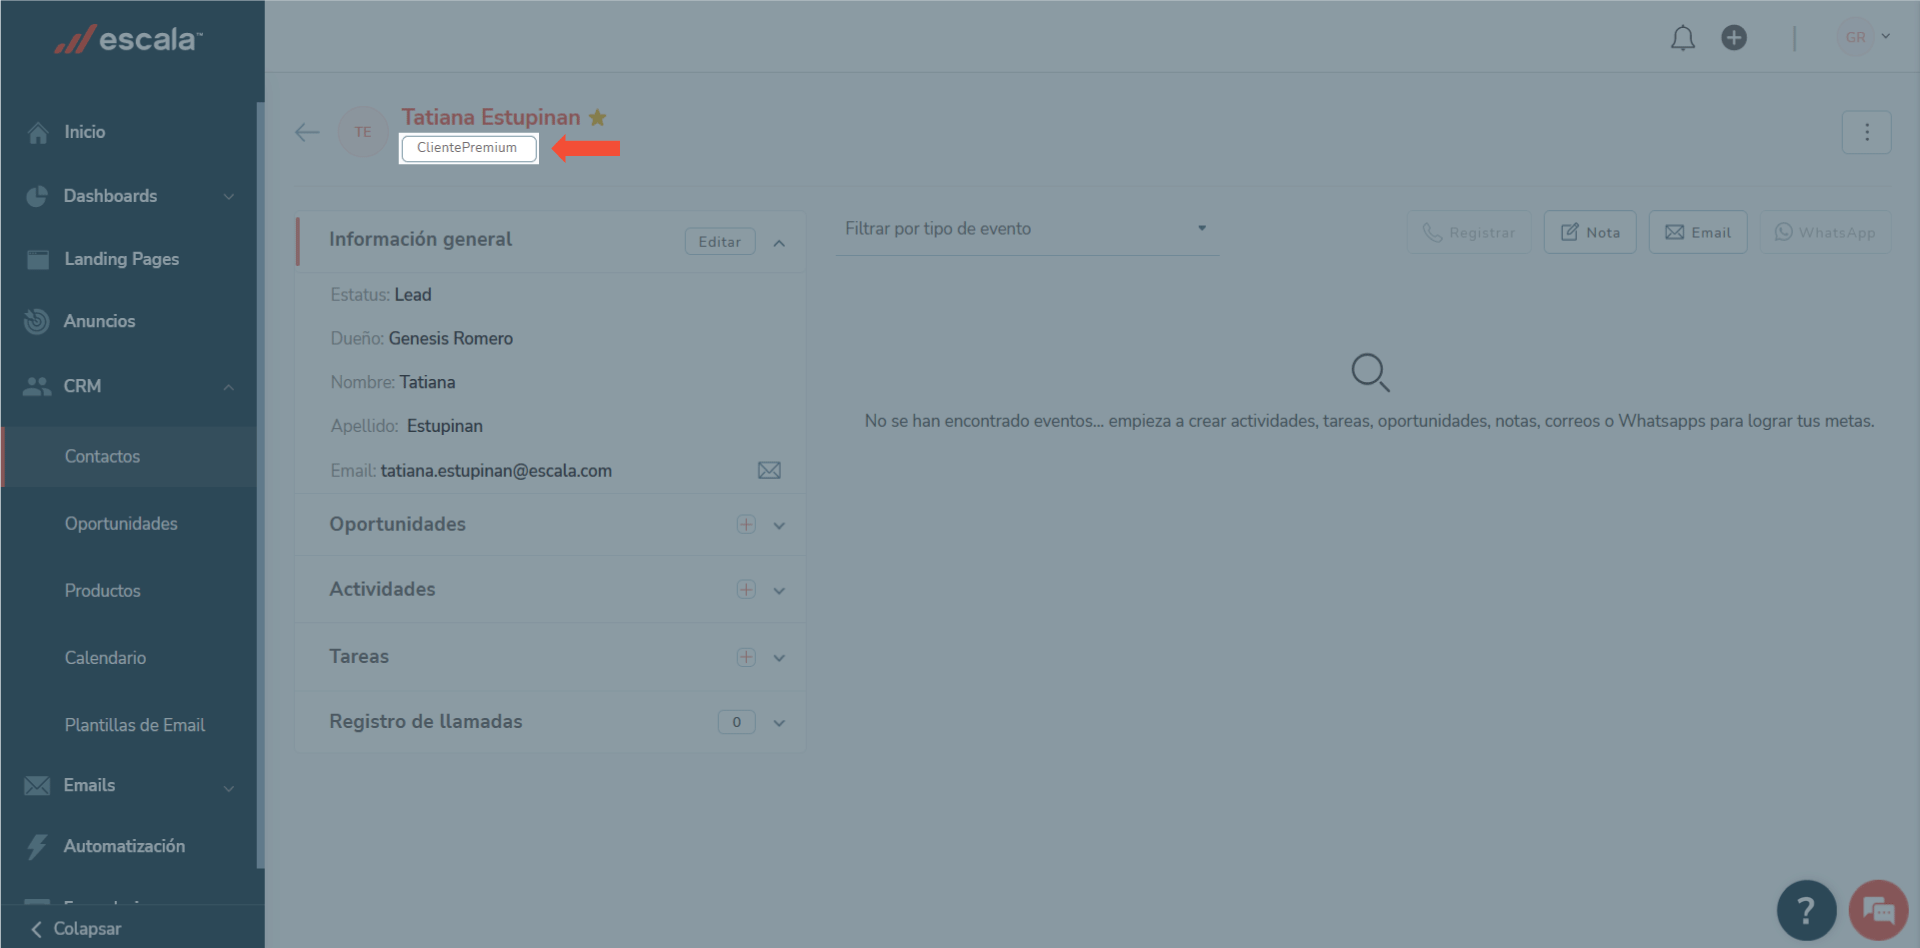This screenshot has width=1920, height=948.
Task: Expand the Tareas section
Action: click(779, 657)
